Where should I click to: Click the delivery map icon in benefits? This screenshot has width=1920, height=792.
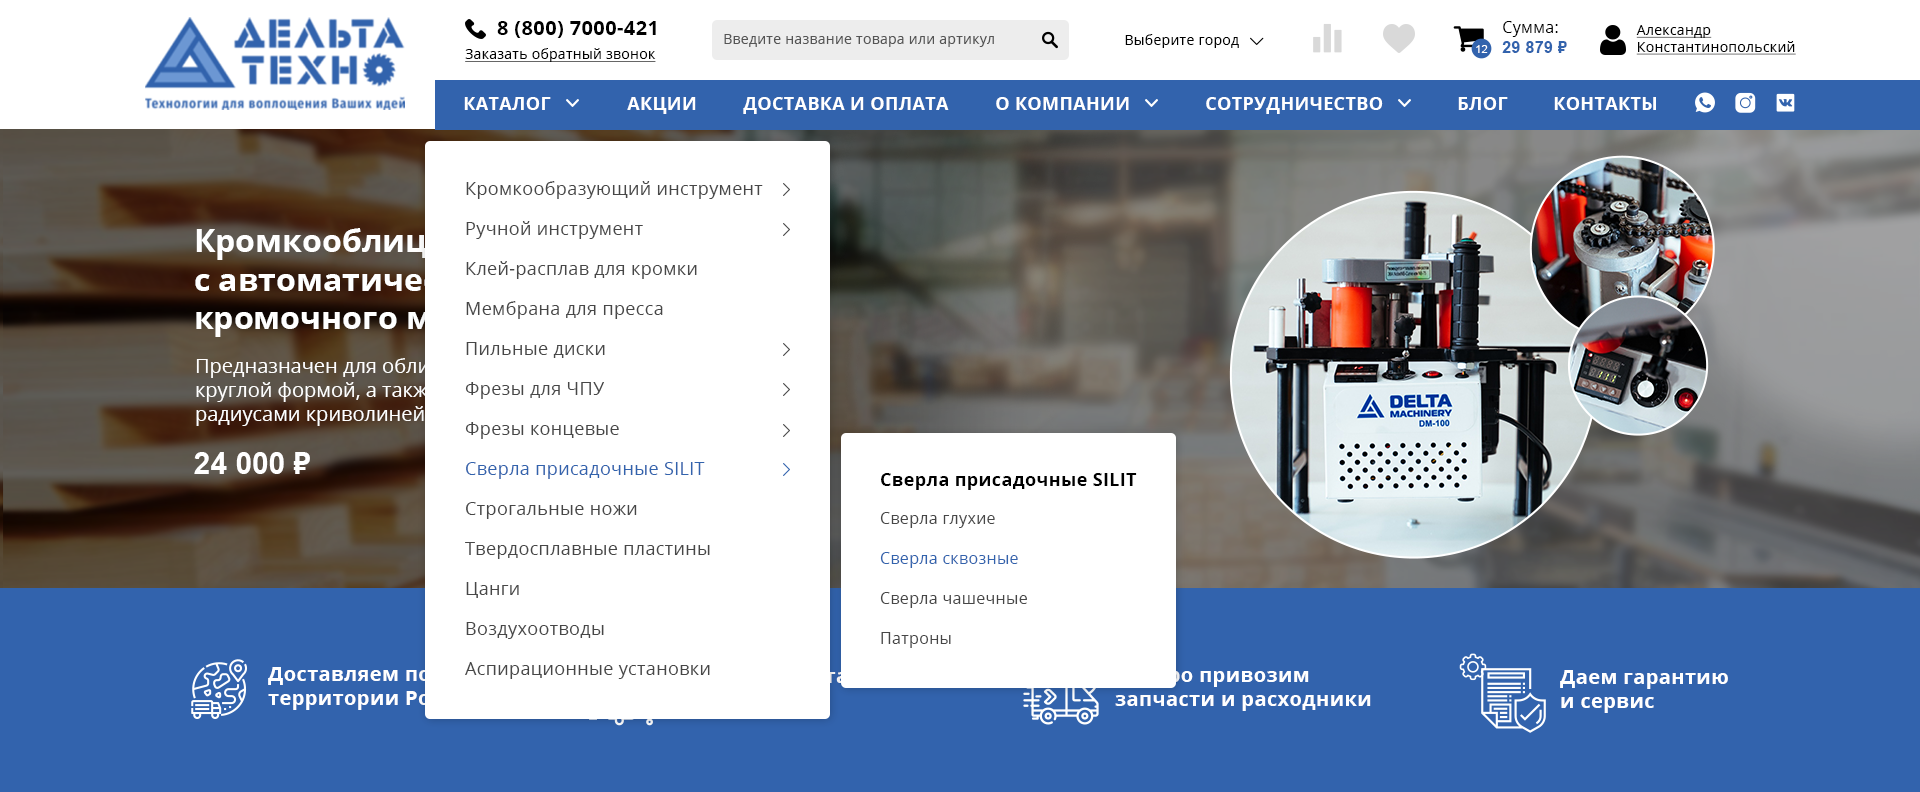click(219, 688)
